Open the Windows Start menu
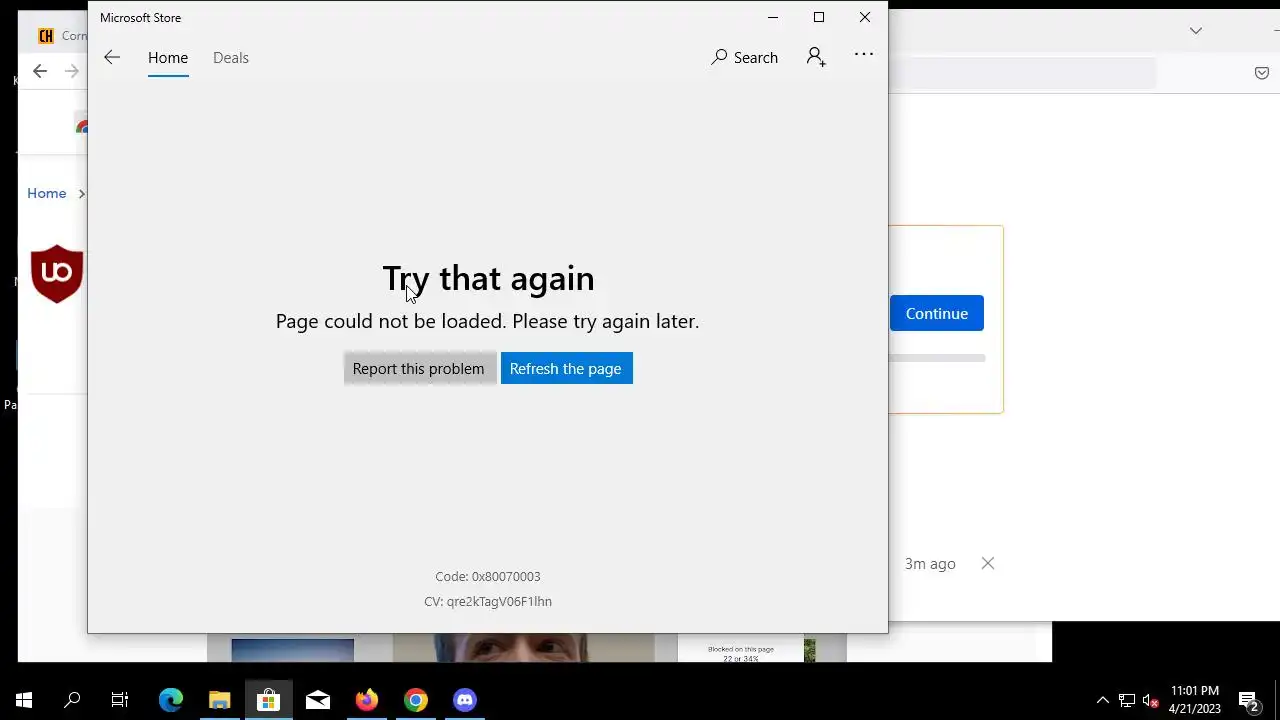Screen dimensions: 1280x720 coord(24,700)
